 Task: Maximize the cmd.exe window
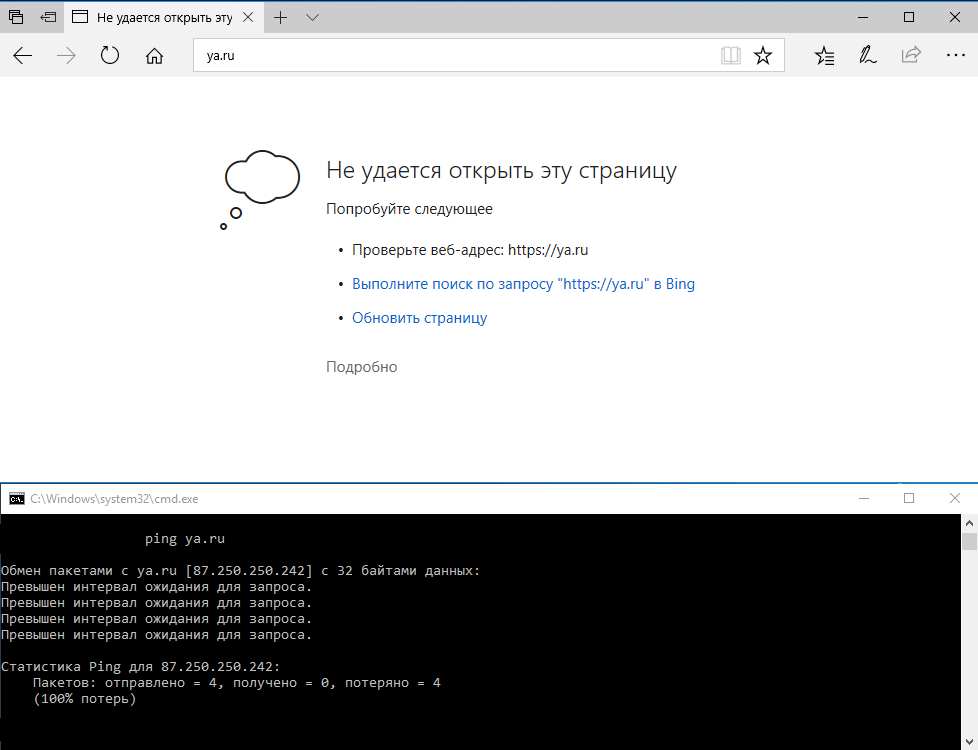click(909, 498)
